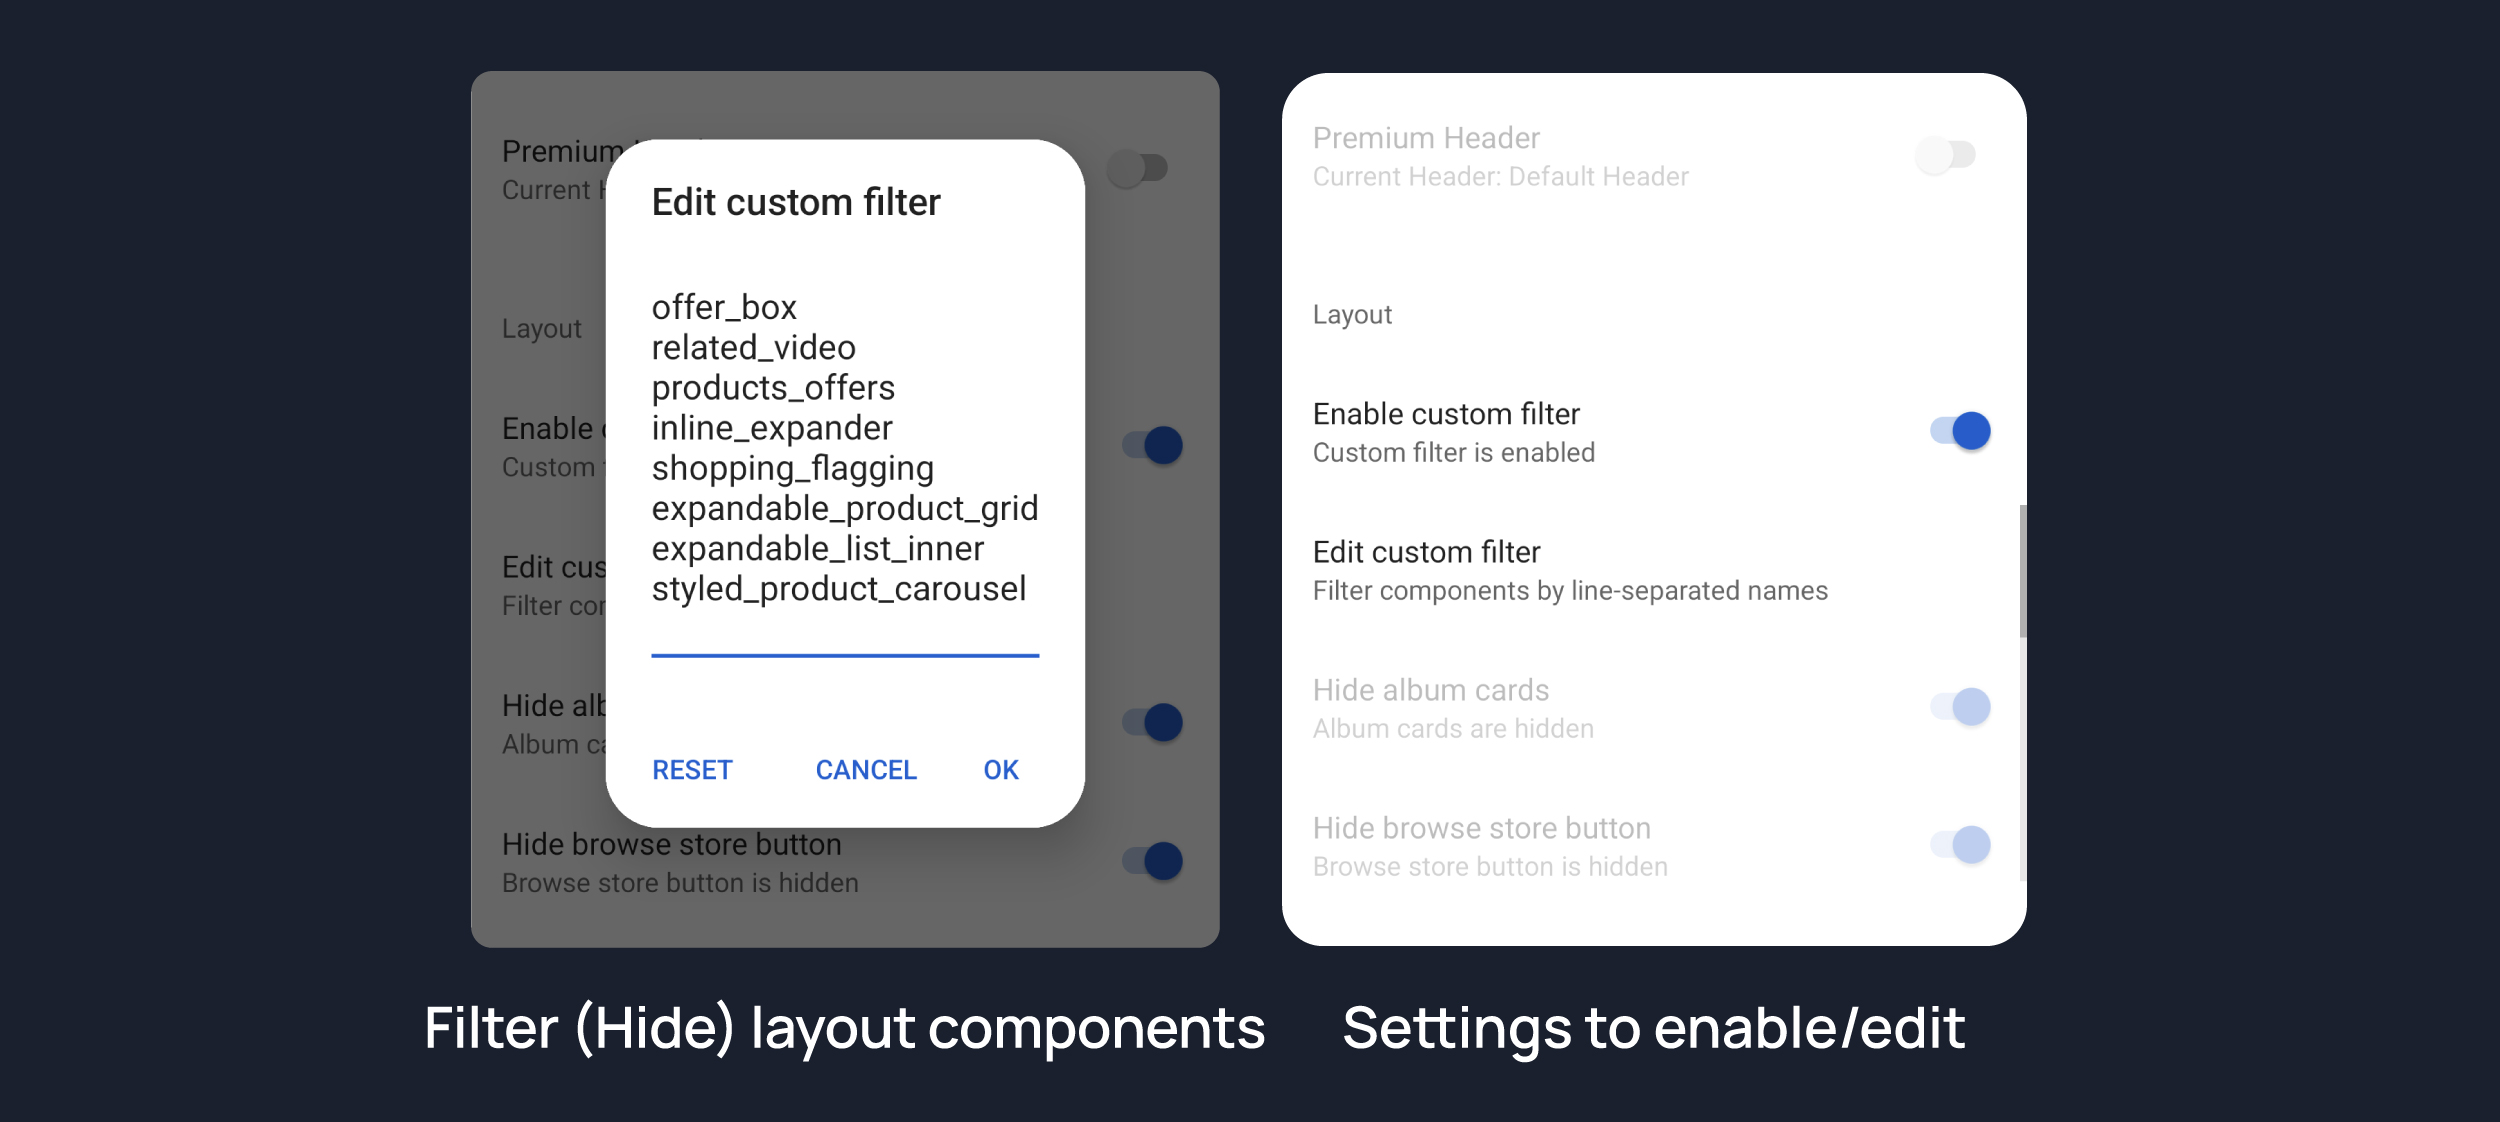Click the Layout section header in white panel
The width and height of the screenshot is (2500, 1122).
(1352, 315)
